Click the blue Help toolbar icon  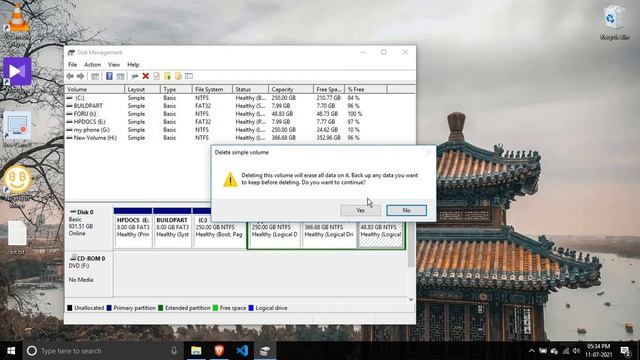point(109,76)
